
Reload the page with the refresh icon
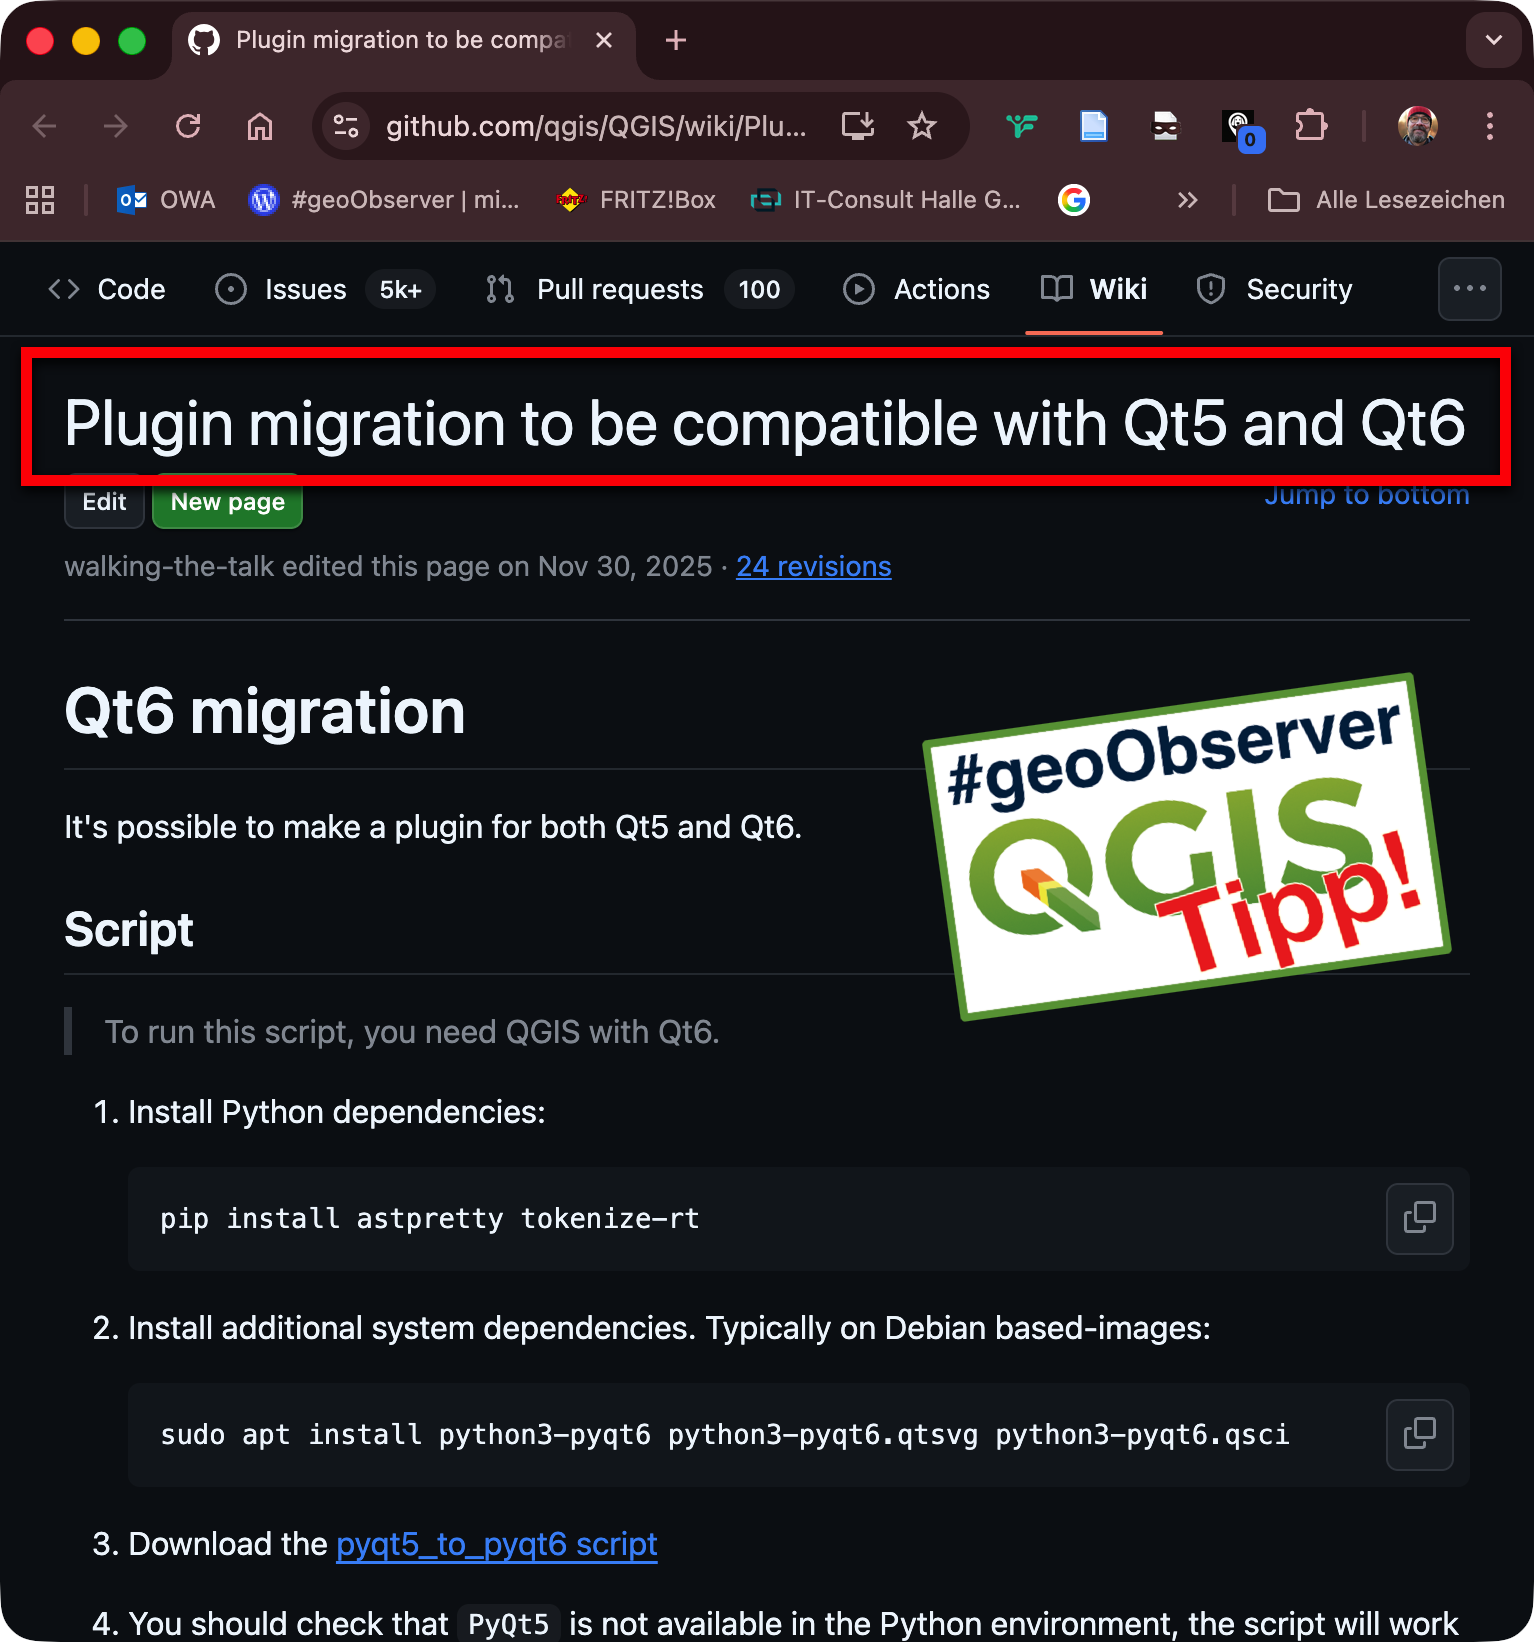188,126
